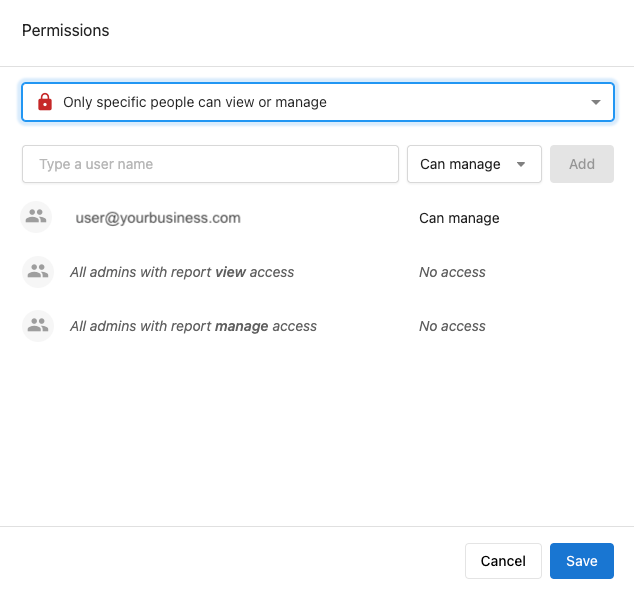Open the visibility dropdown arrow
Image resolution: width=634 pixels, height=592 pixels.
point(596,102)
